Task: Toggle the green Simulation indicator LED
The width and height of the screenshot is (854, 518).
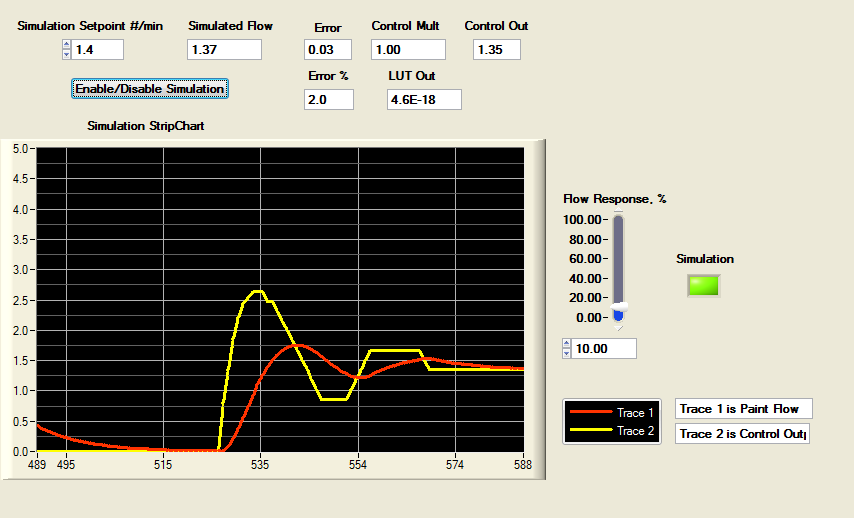Action: (x=704, y=285)
